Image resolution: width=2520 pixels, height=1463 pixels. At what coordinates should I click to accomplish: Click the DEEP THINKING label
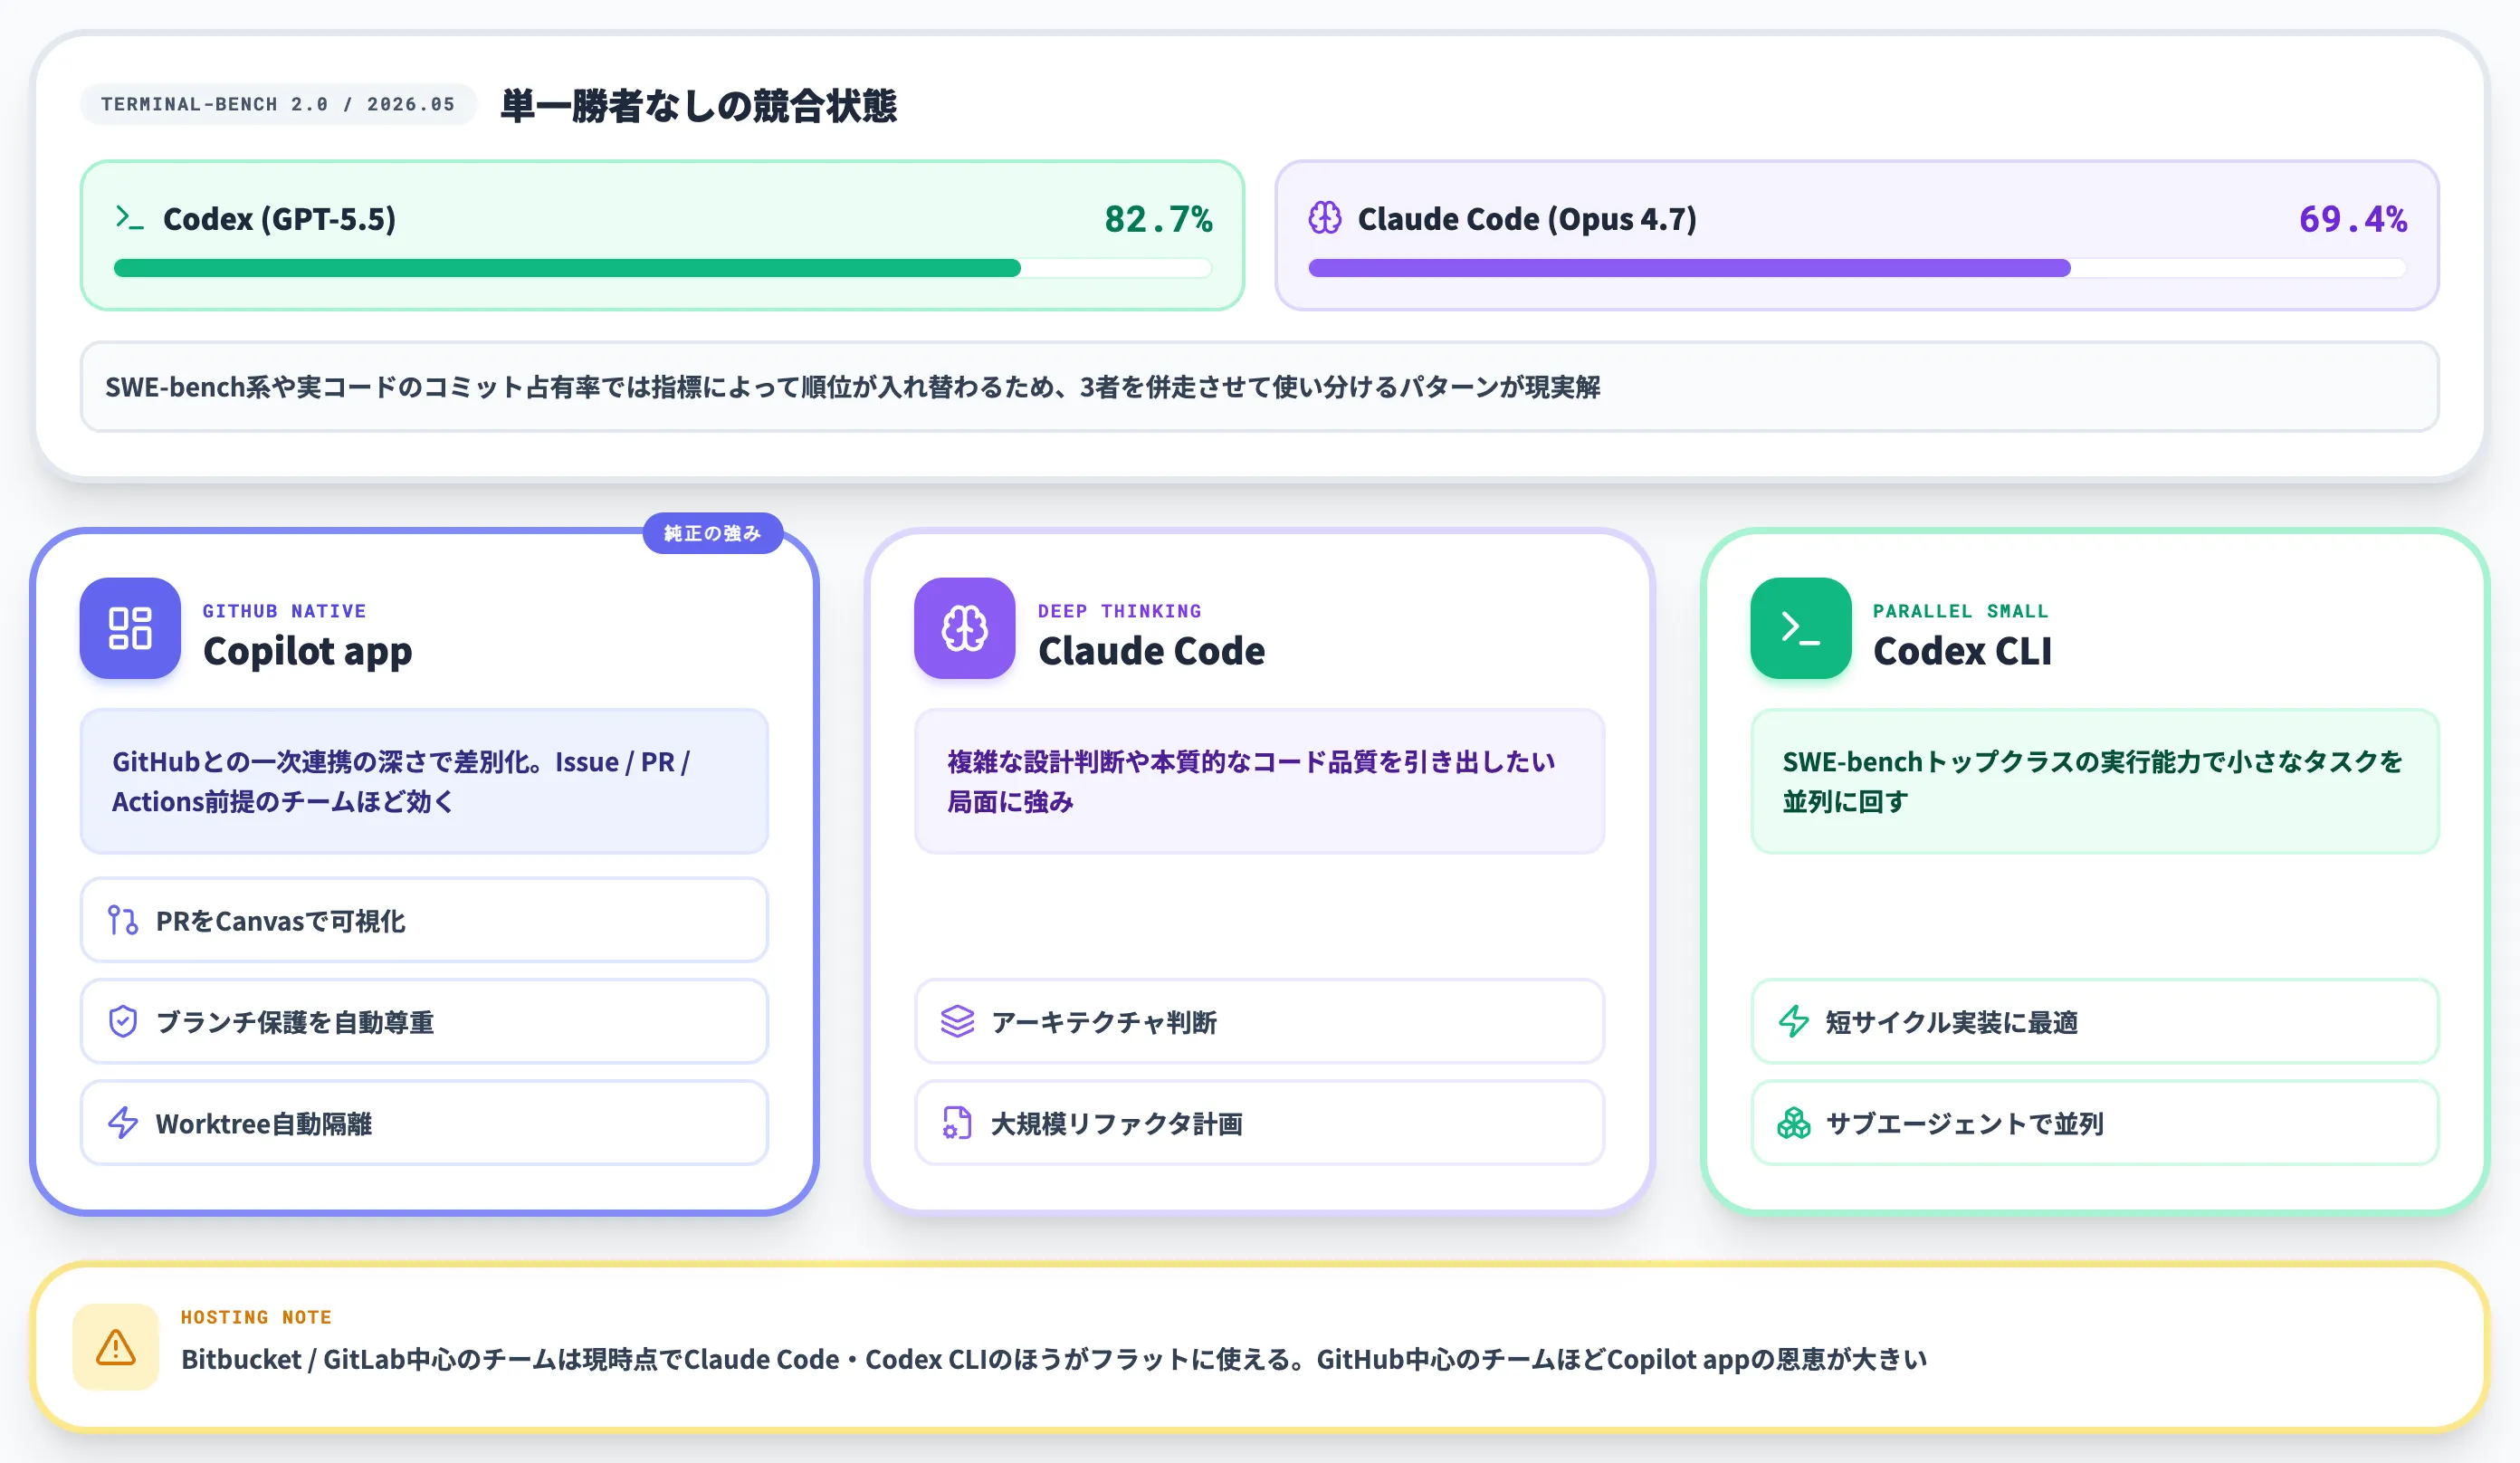pyautogui.click(x=1119, y=610)
